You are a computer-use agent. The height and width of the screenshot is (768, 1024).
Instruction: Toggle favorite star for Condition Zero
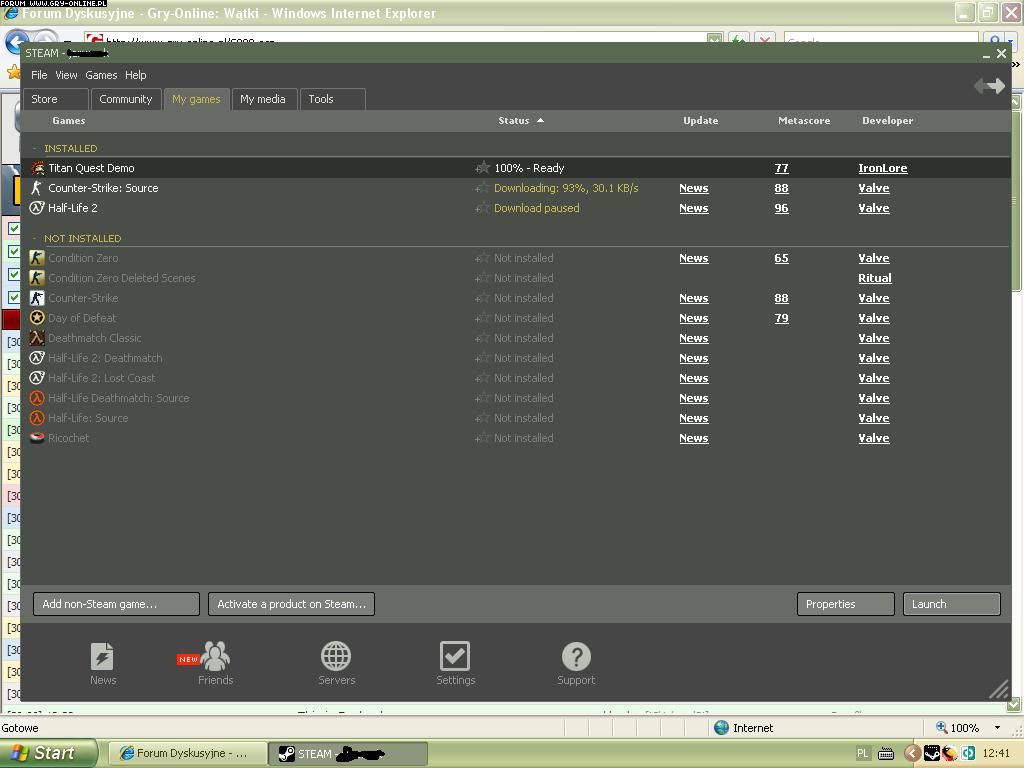tap(483, 258)
